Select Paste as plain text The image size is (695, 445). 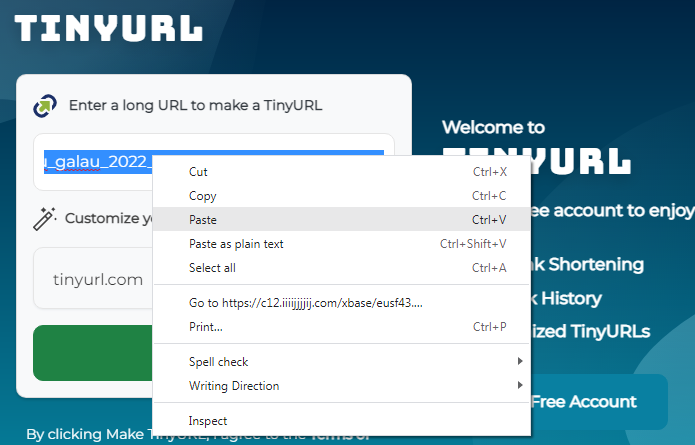342,244
